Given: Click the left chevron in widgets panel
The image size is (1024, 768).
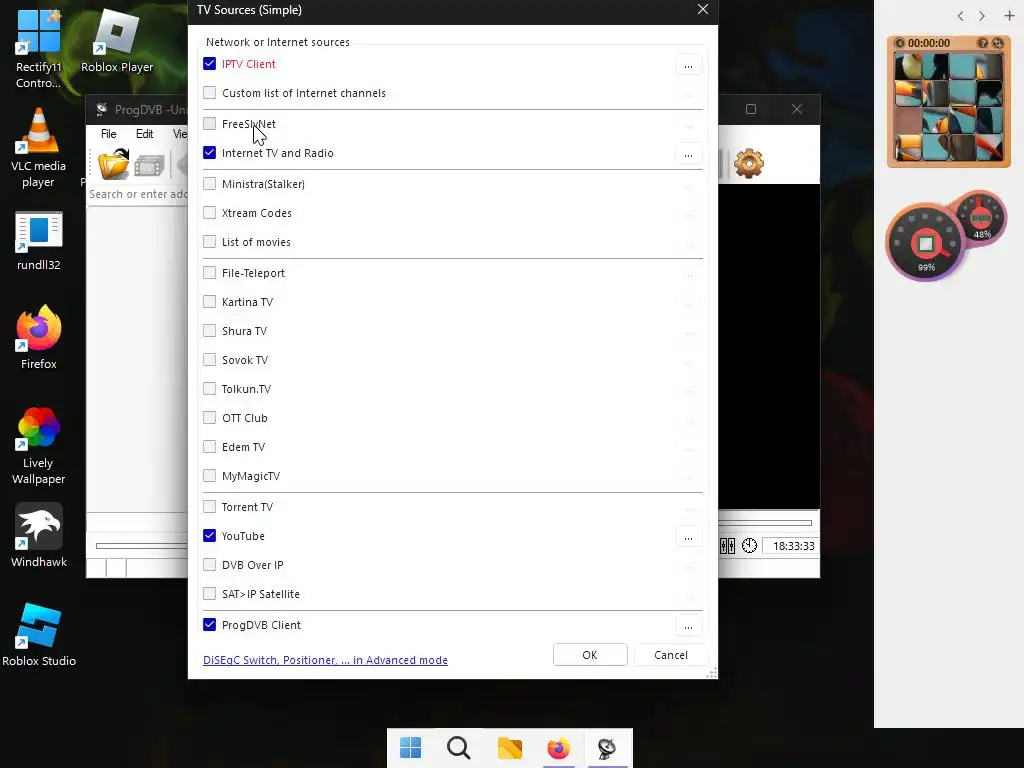Looking at the screenshot, I should click(960, 16).
